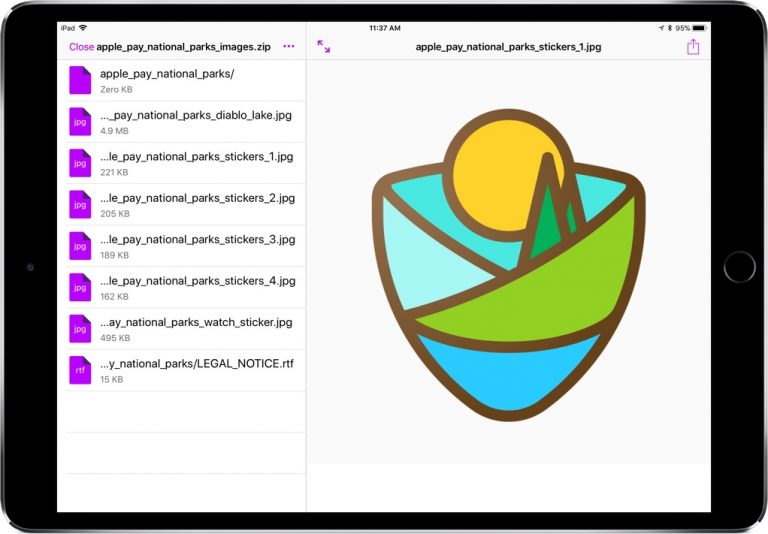Tap the 11:37 AM clock

pos(385,28)
